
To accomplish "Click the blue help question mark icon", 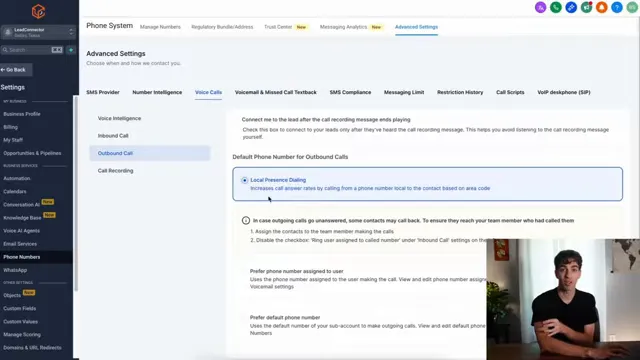I will tap(617, 7).
